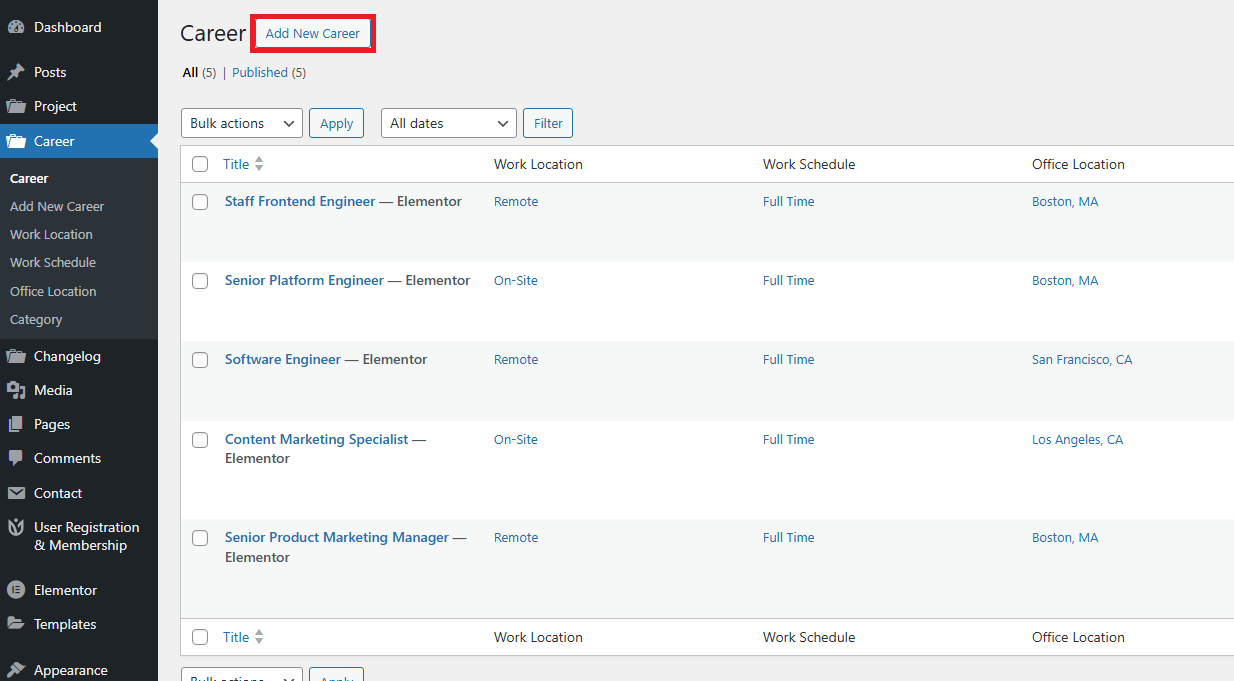Image resolution: width=1234 pixels, height=681 pixels.
Task: Open the Senior Platform Engineer title link
Action: [304, 281]
